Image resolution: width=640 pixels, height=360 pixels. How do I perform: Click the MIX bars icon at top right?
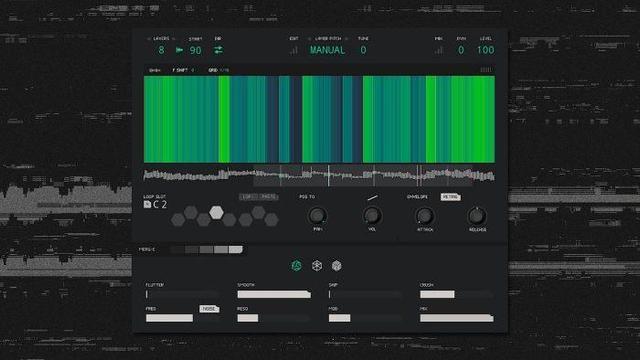(439, 51)
